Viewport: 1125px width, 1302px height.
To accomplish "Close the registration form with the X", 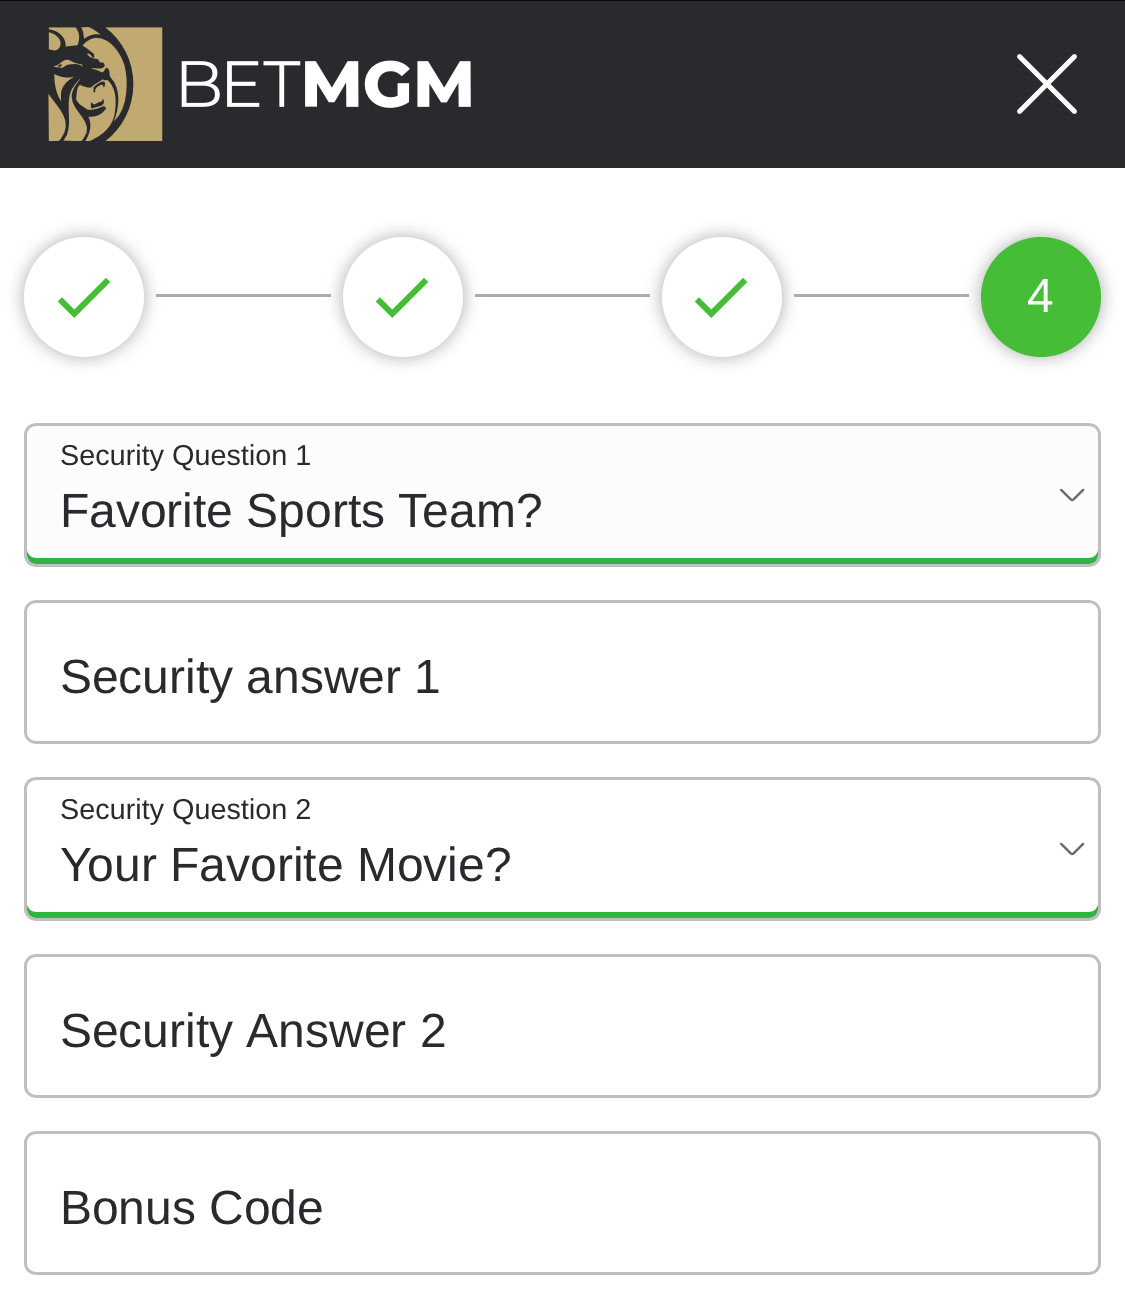I will (1047, 84).
